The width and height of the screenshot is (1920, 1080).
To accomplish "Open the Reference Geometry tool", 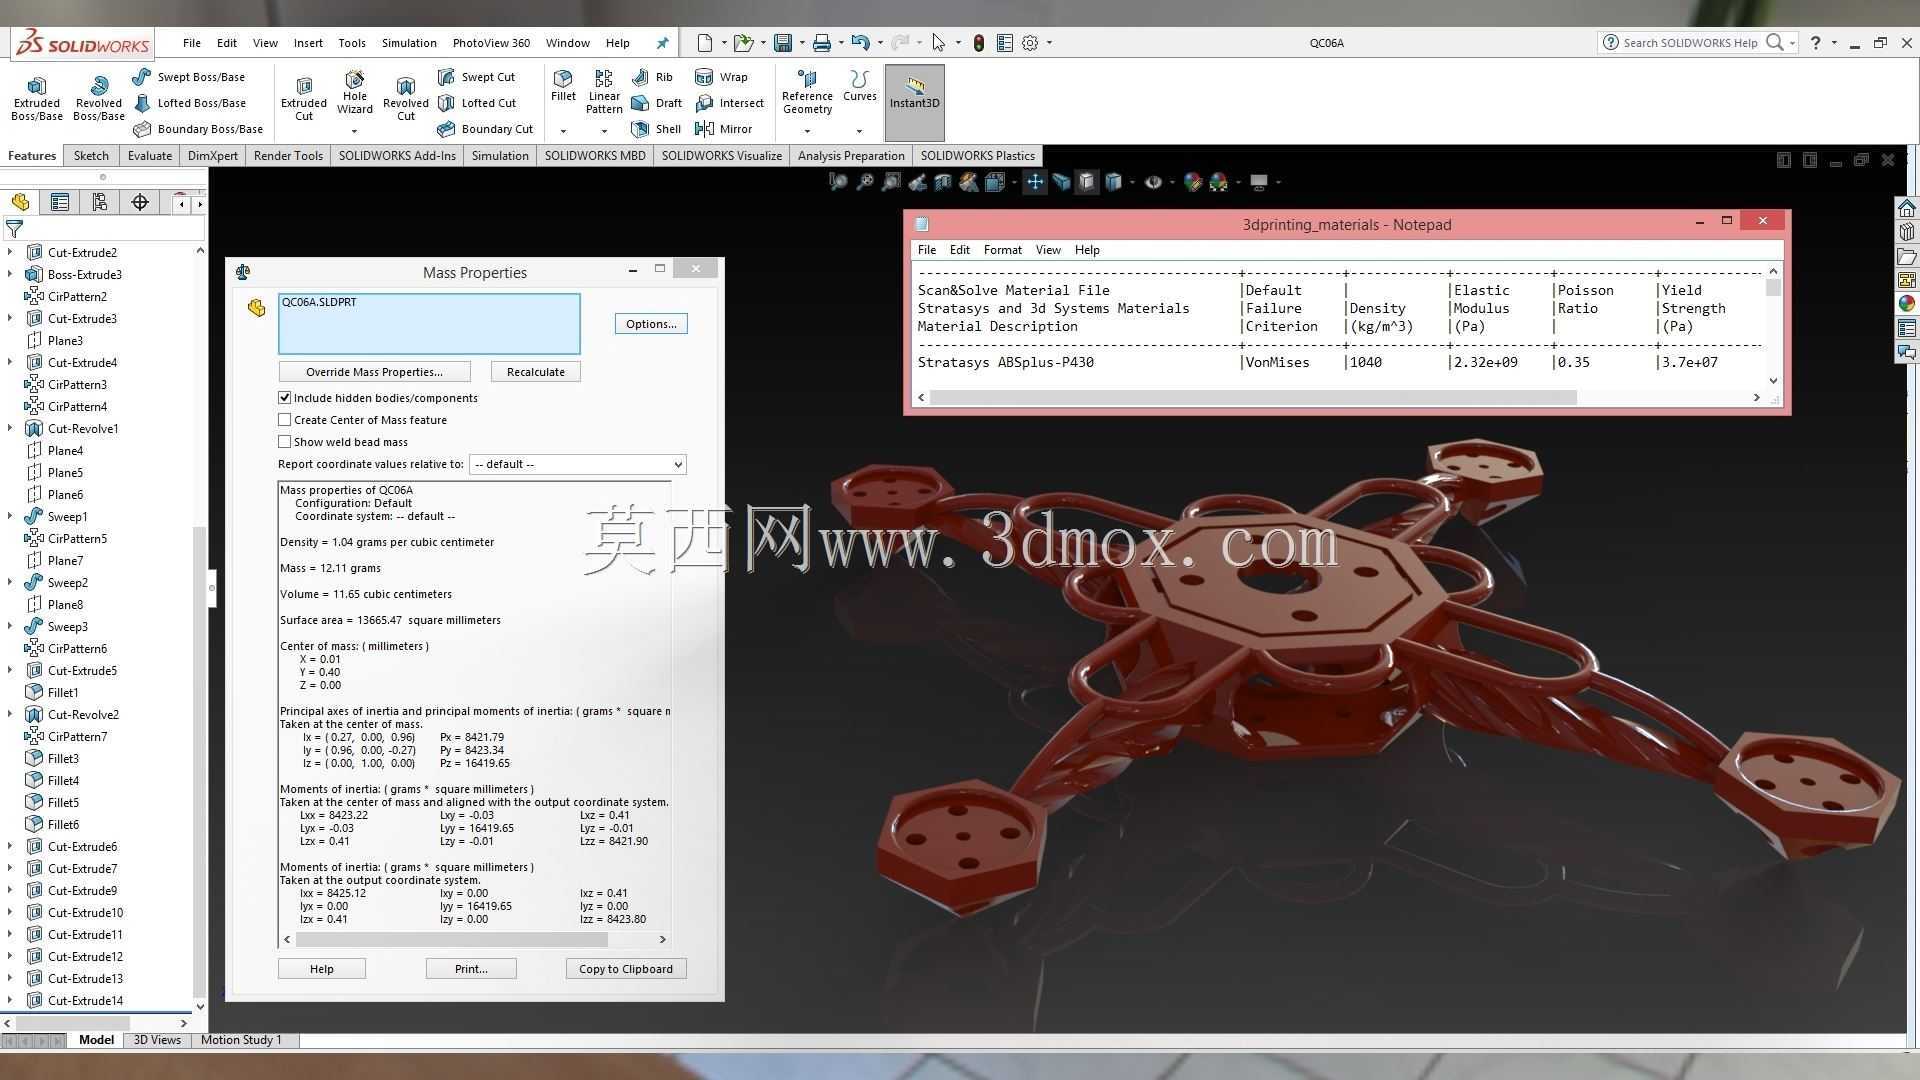I will coord(807,92).
